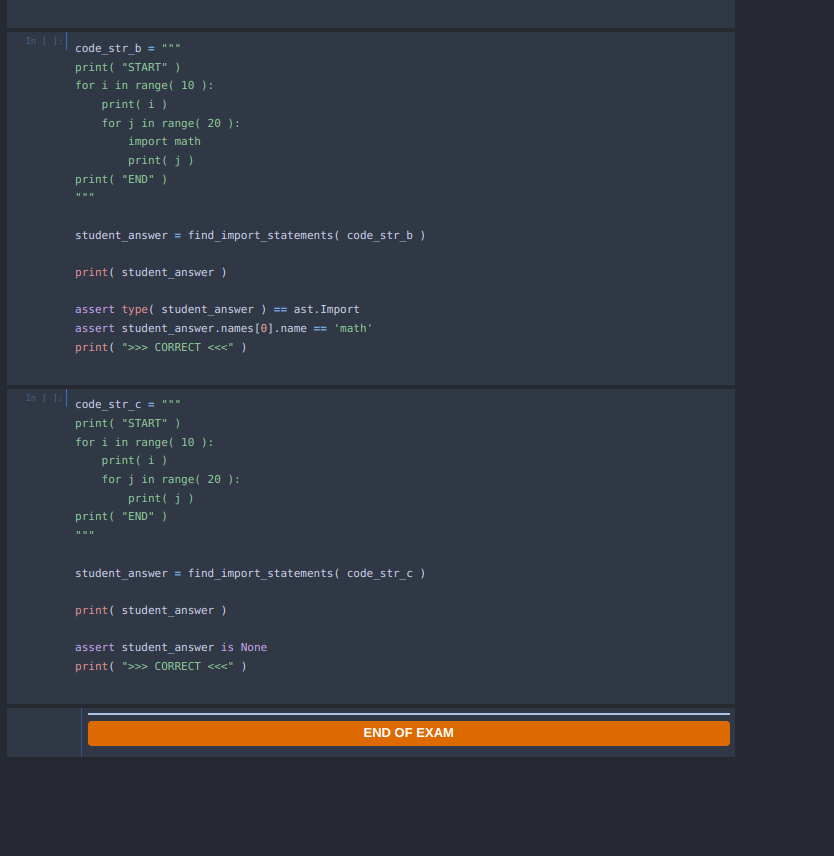Viewport: 834px width, 856px height.
Task: Click the empty cell at the top
Action: point(371,14)
